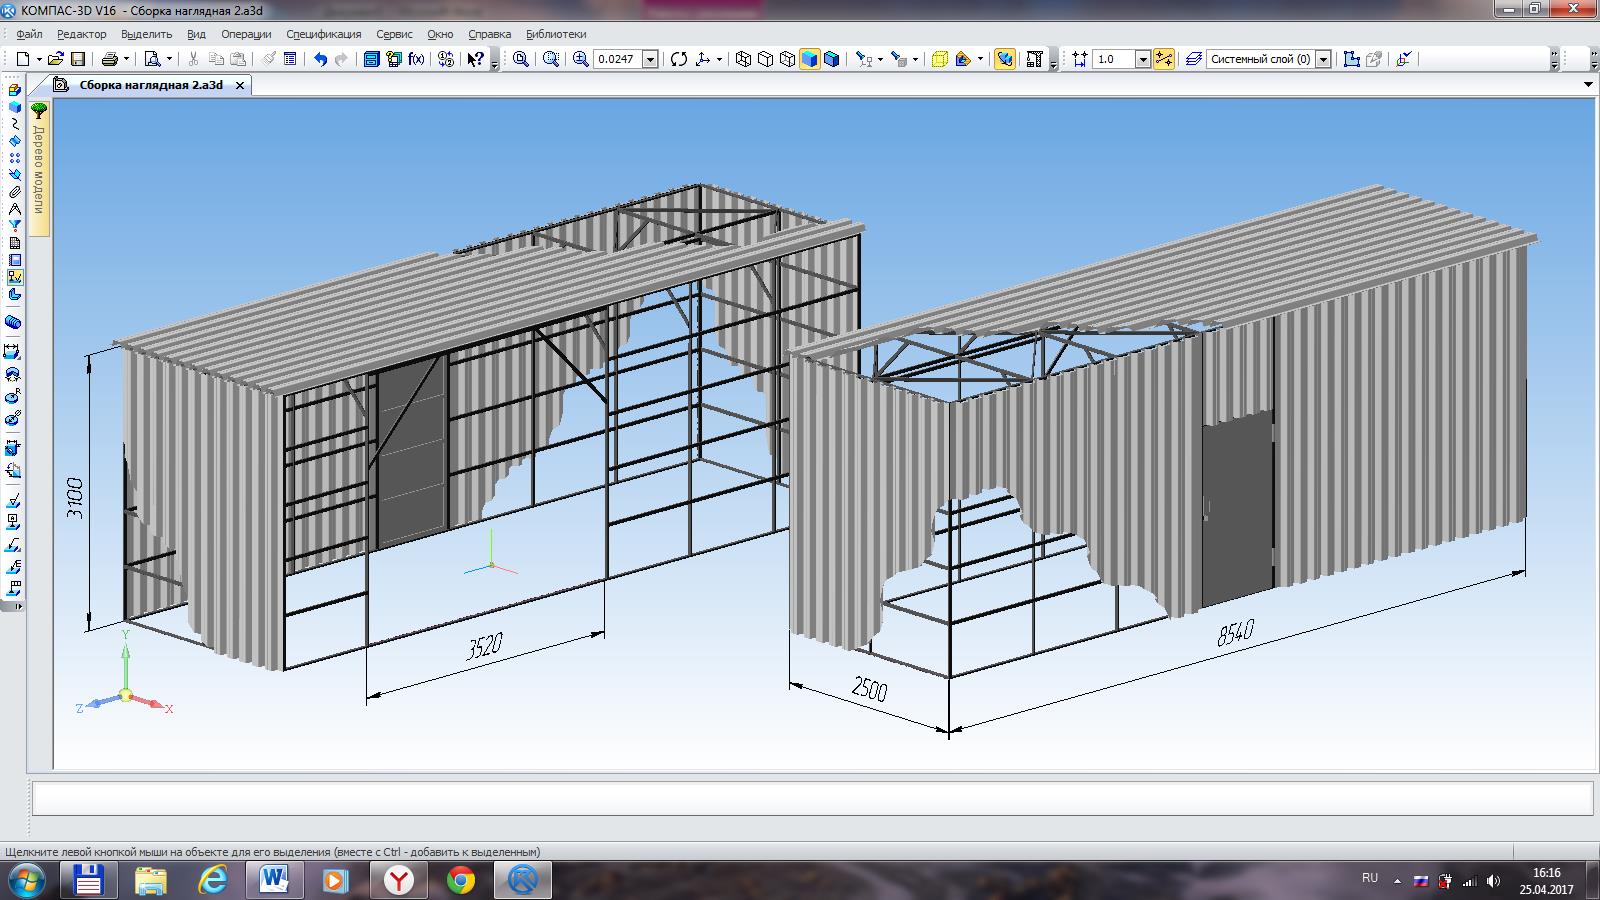This screenshot has width=1600, height=900.
Task: Toggle the simplified display mode button
Action: pos(1005,59)
